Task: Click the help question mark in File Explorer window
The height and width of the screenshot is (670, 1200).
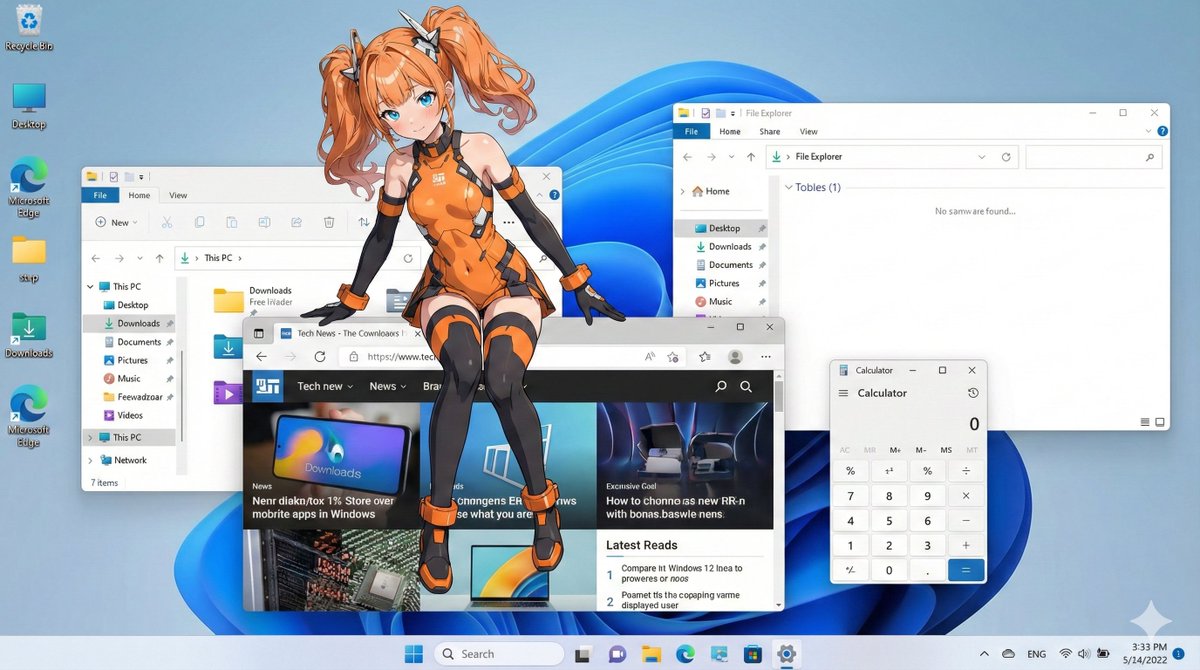Action: pyautogui.click(x=1160, y=131)
